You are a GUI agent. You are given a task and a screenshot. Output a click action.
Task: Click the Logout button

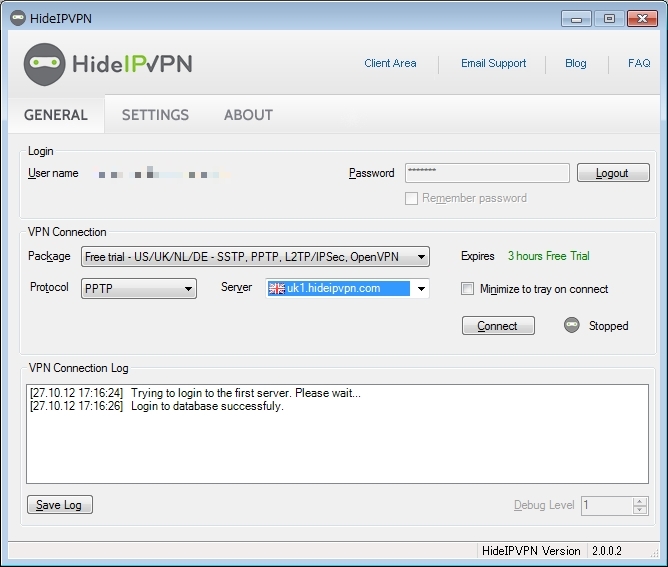613,173
